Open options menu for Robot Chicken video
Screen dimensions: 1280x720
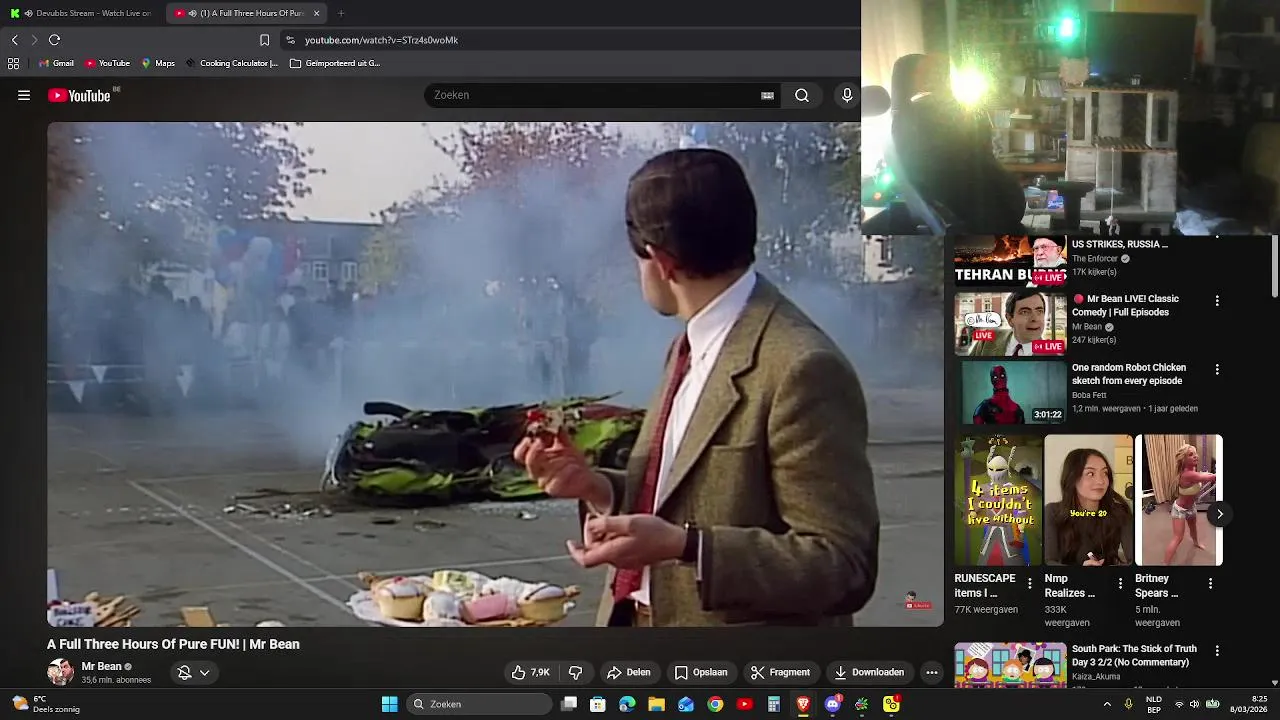tap(1217, 369)
